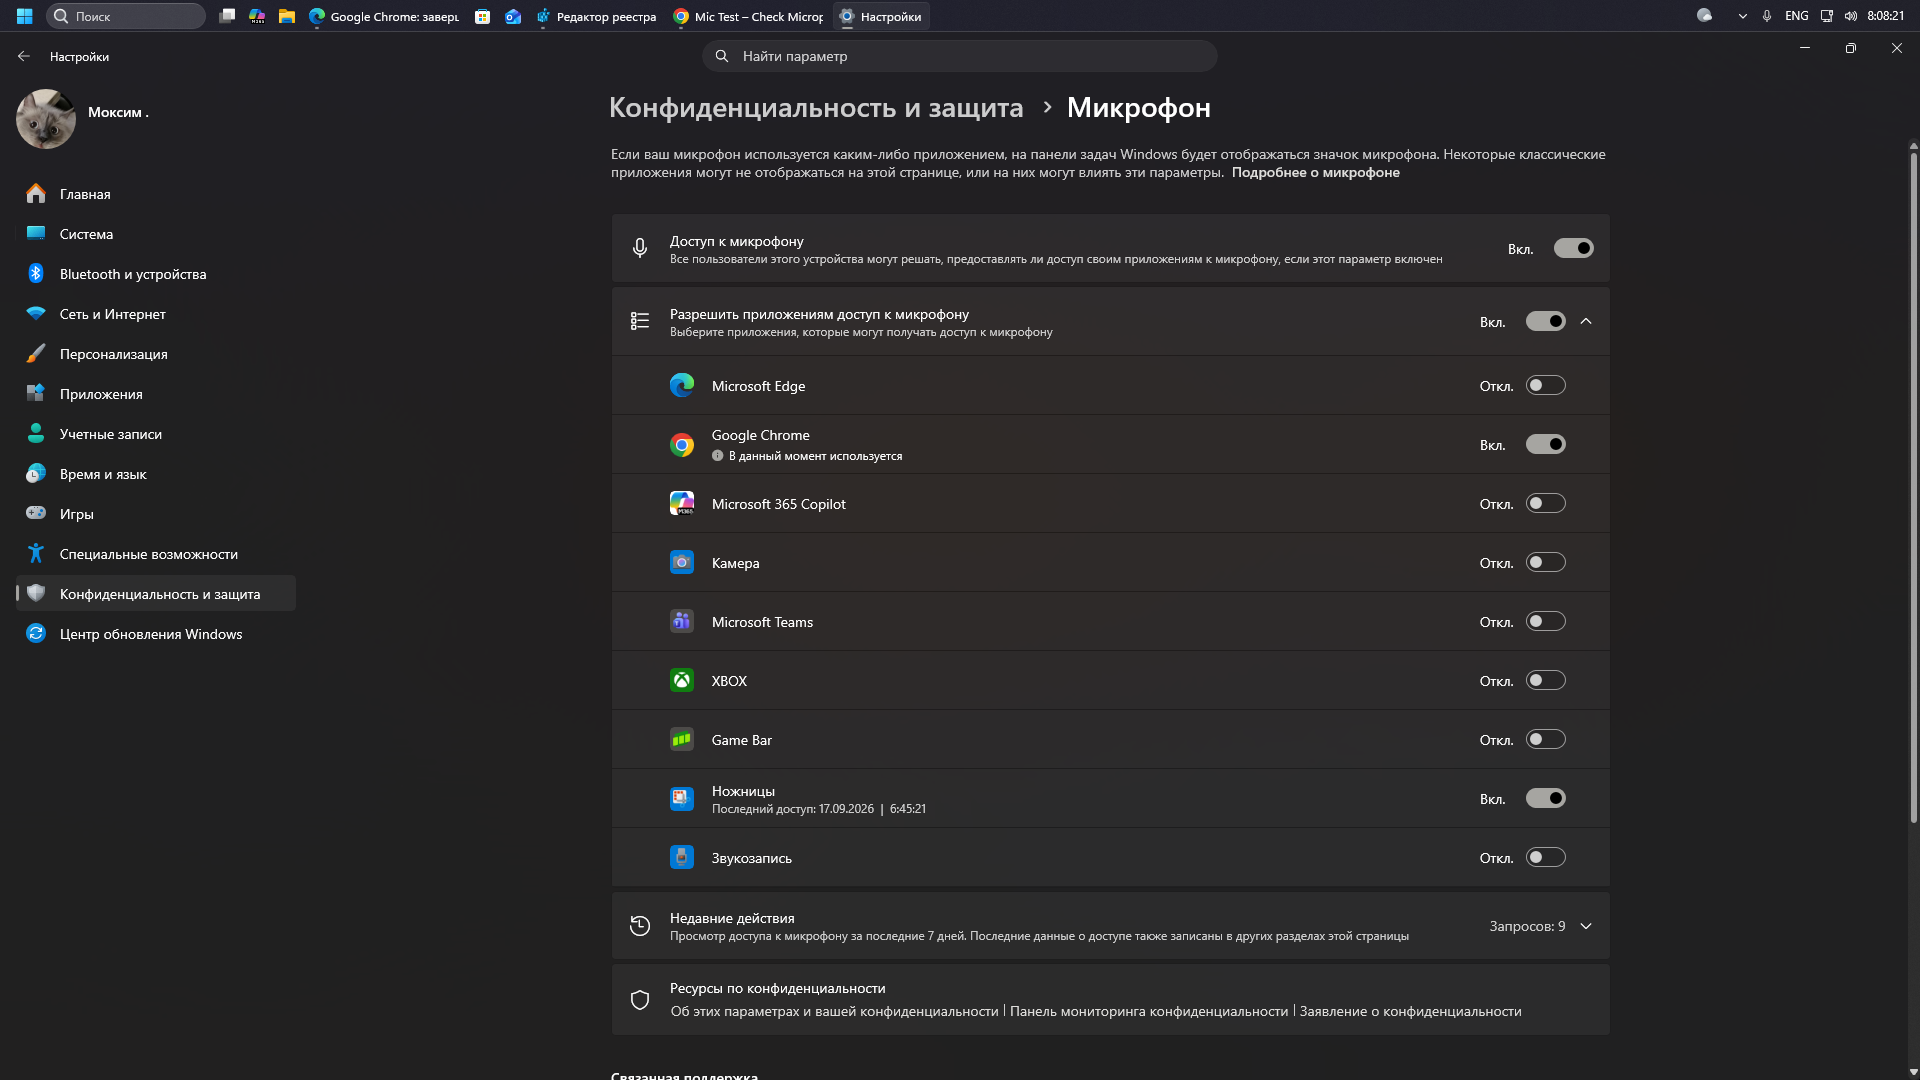
Task: Disable microphone access for Ножницы
Action: (1545, 799)
